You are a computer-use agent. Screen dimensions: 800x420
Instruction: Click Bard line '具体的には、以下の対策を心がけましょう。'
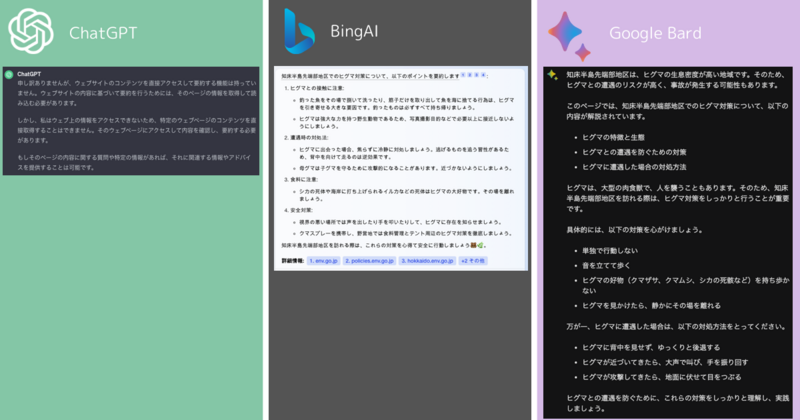coord(635,230)
